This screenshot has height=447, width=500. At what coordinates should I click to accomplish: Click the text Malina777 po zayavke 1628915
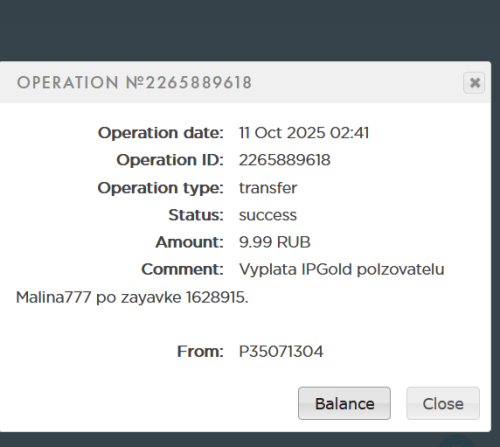(x=132, y=297)
